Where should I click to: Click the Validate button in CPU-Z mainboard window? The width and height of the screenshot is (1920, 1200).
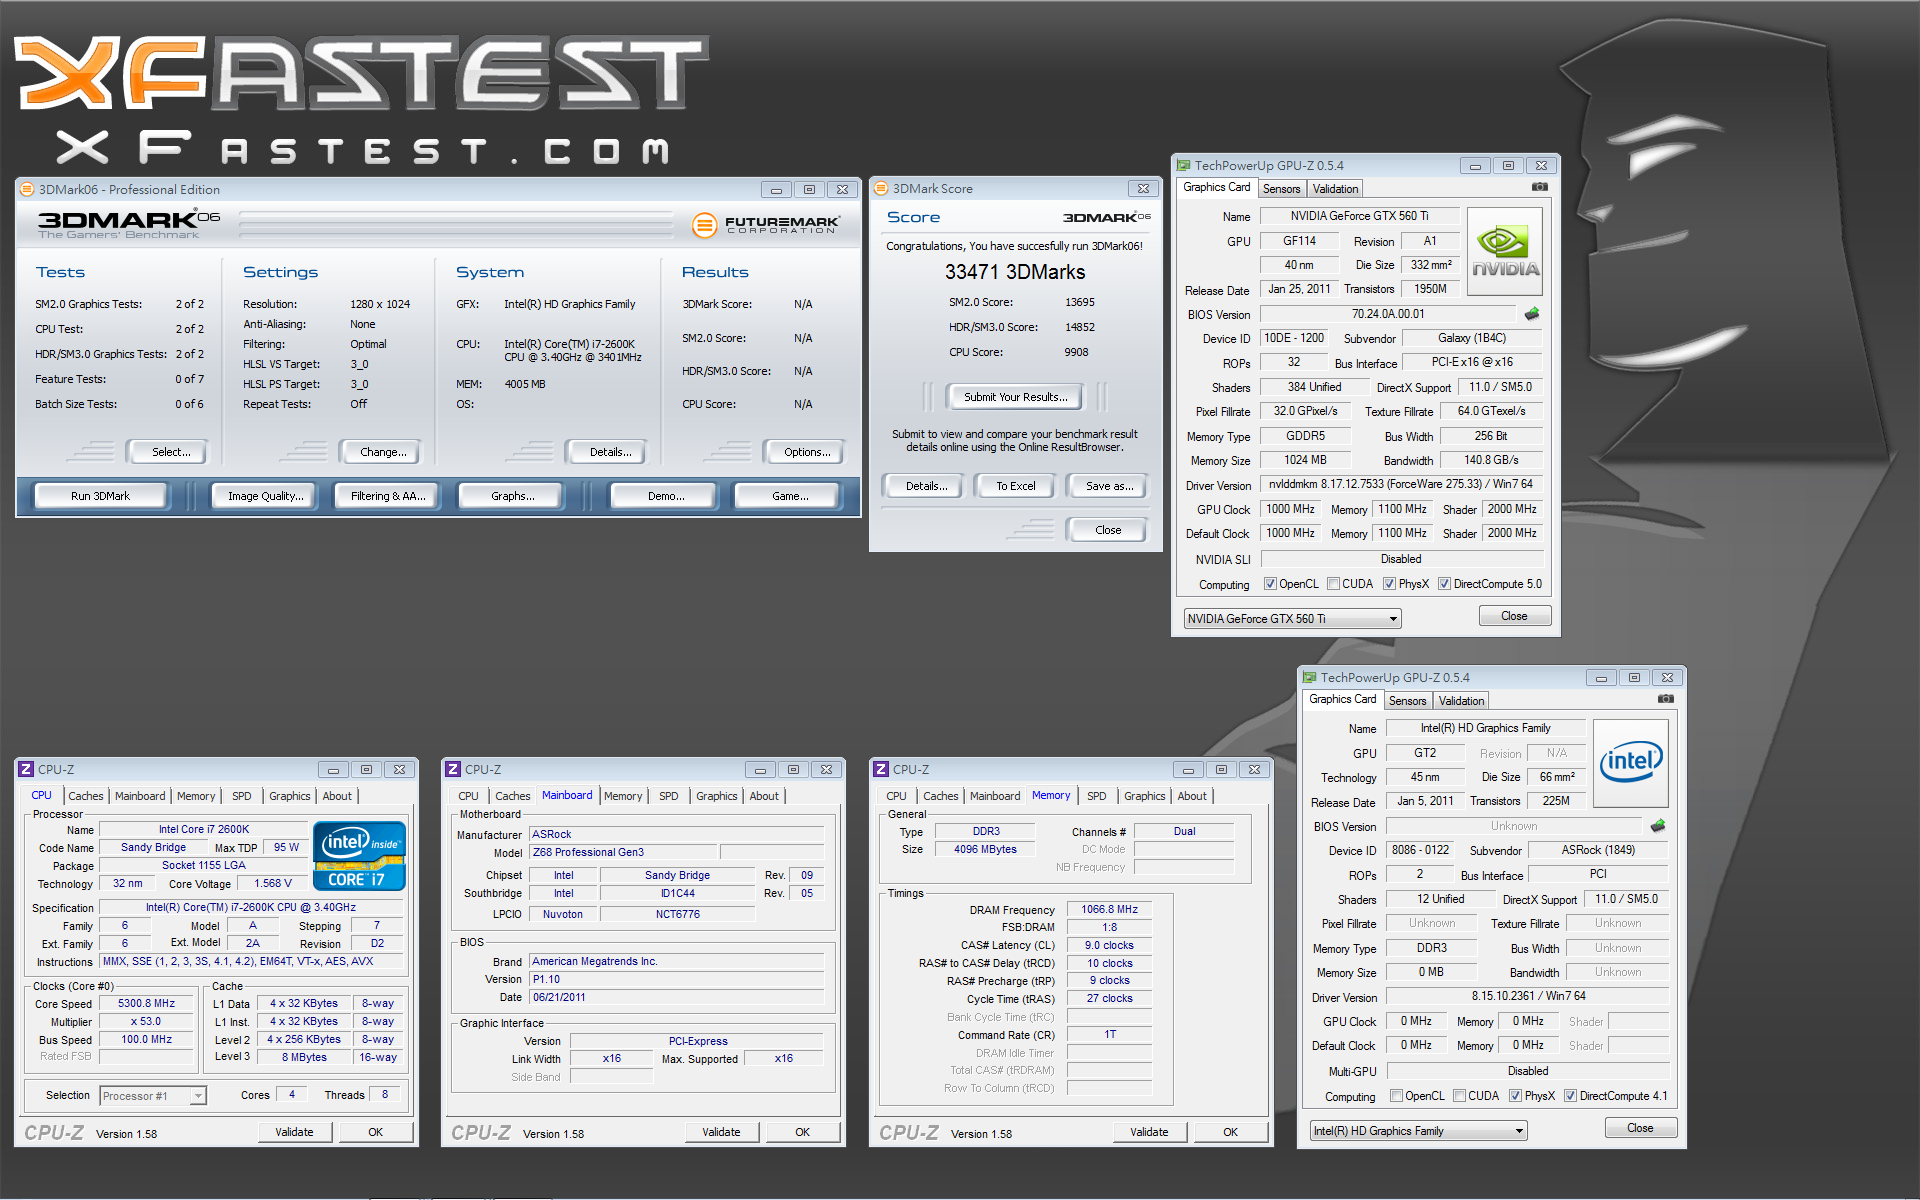point(721,1132)
